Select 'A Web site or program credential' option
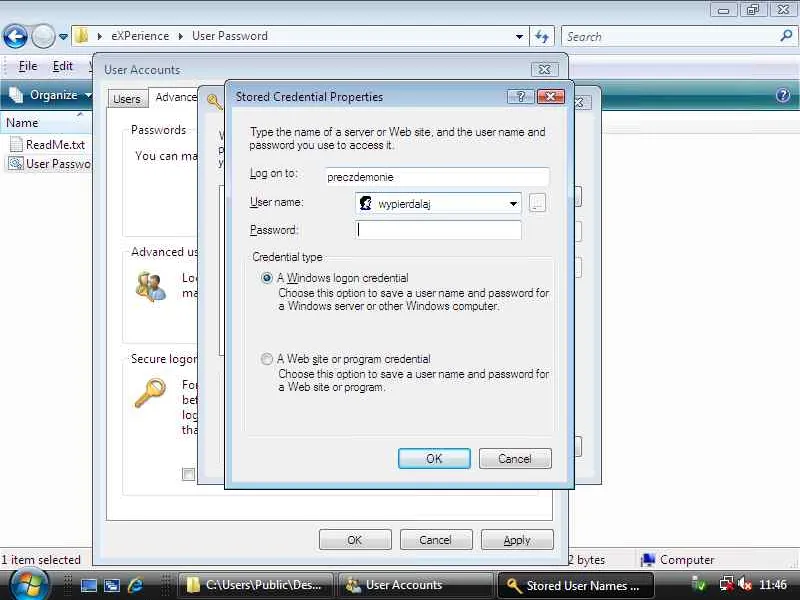Screen dimensions: 800x600 (266, 359)
